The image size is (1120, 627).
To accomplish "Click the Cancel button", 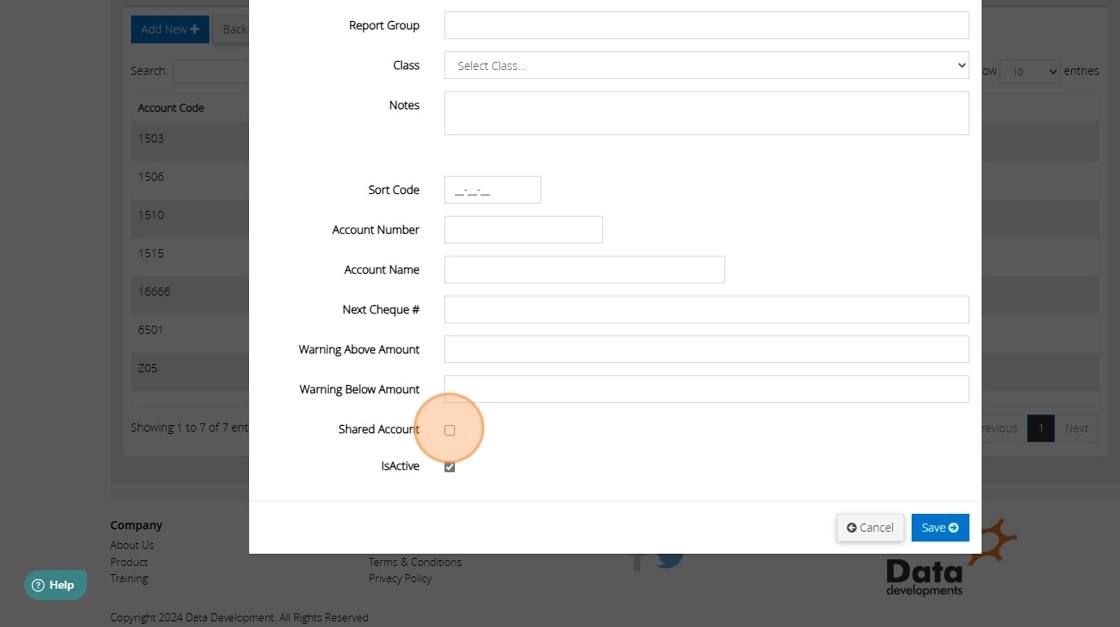I will [869, 528].
